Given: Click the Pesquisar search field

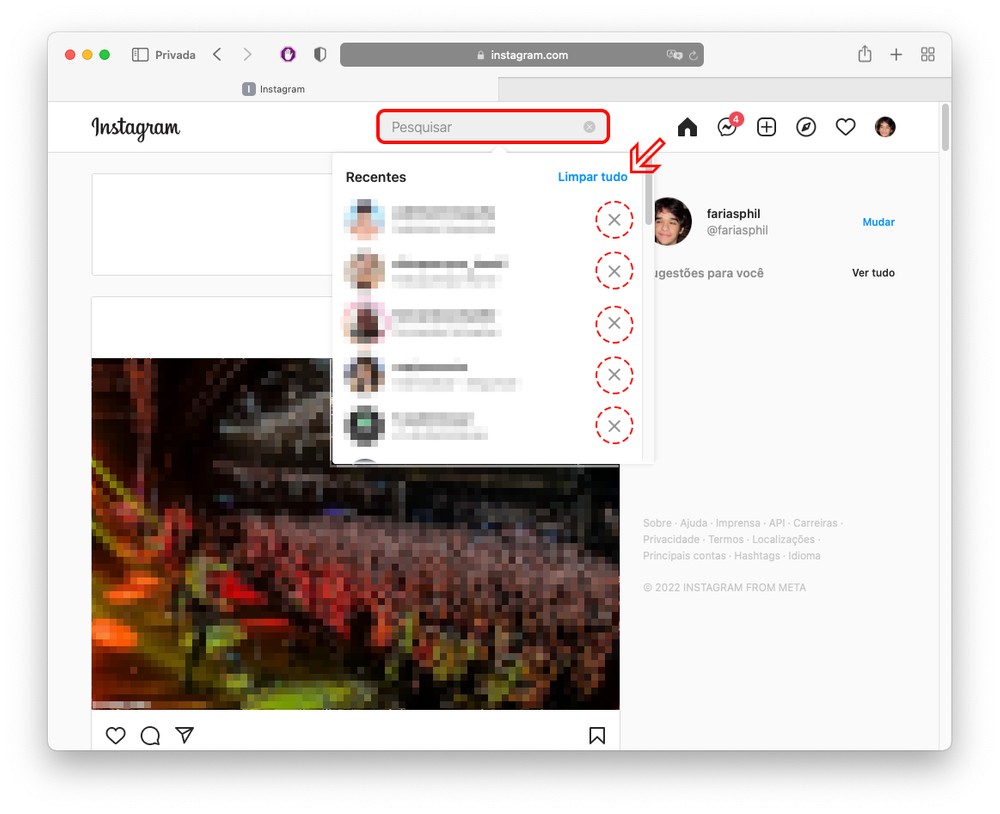Looking at the screenshot, I should tap(480, 127).
